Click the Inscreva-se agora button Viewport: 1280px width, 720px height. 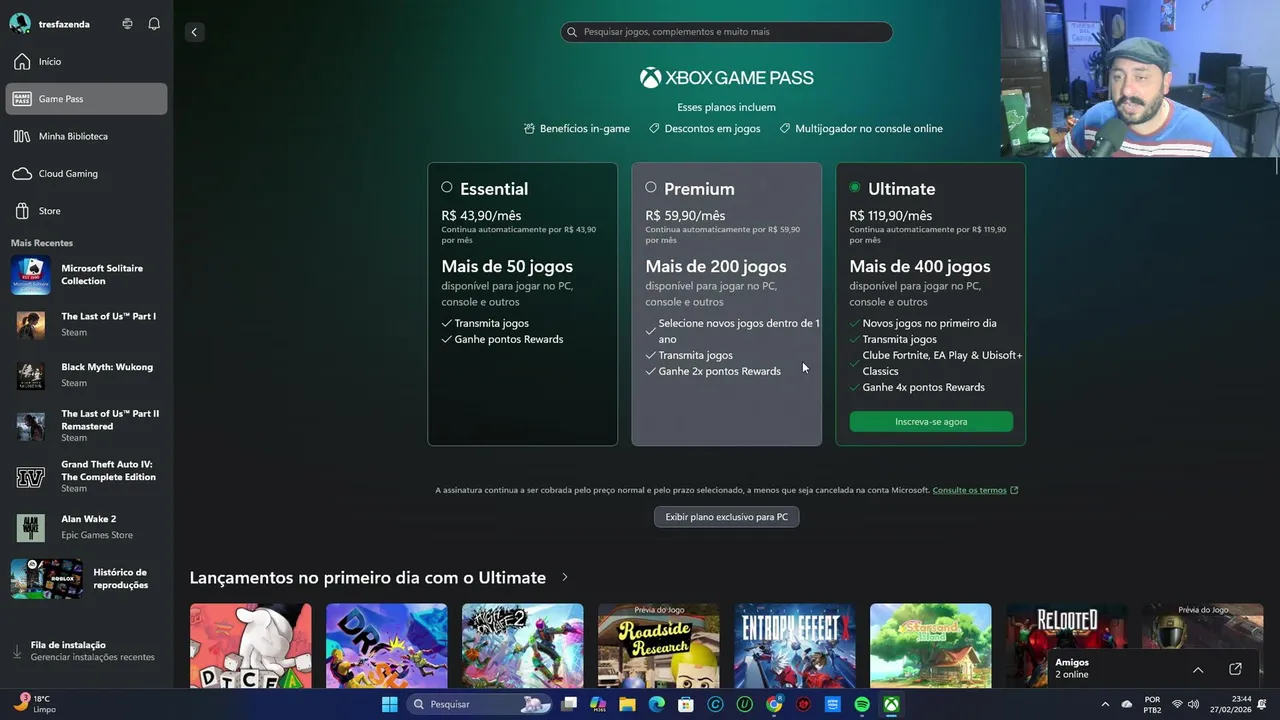tap(931, 422)
